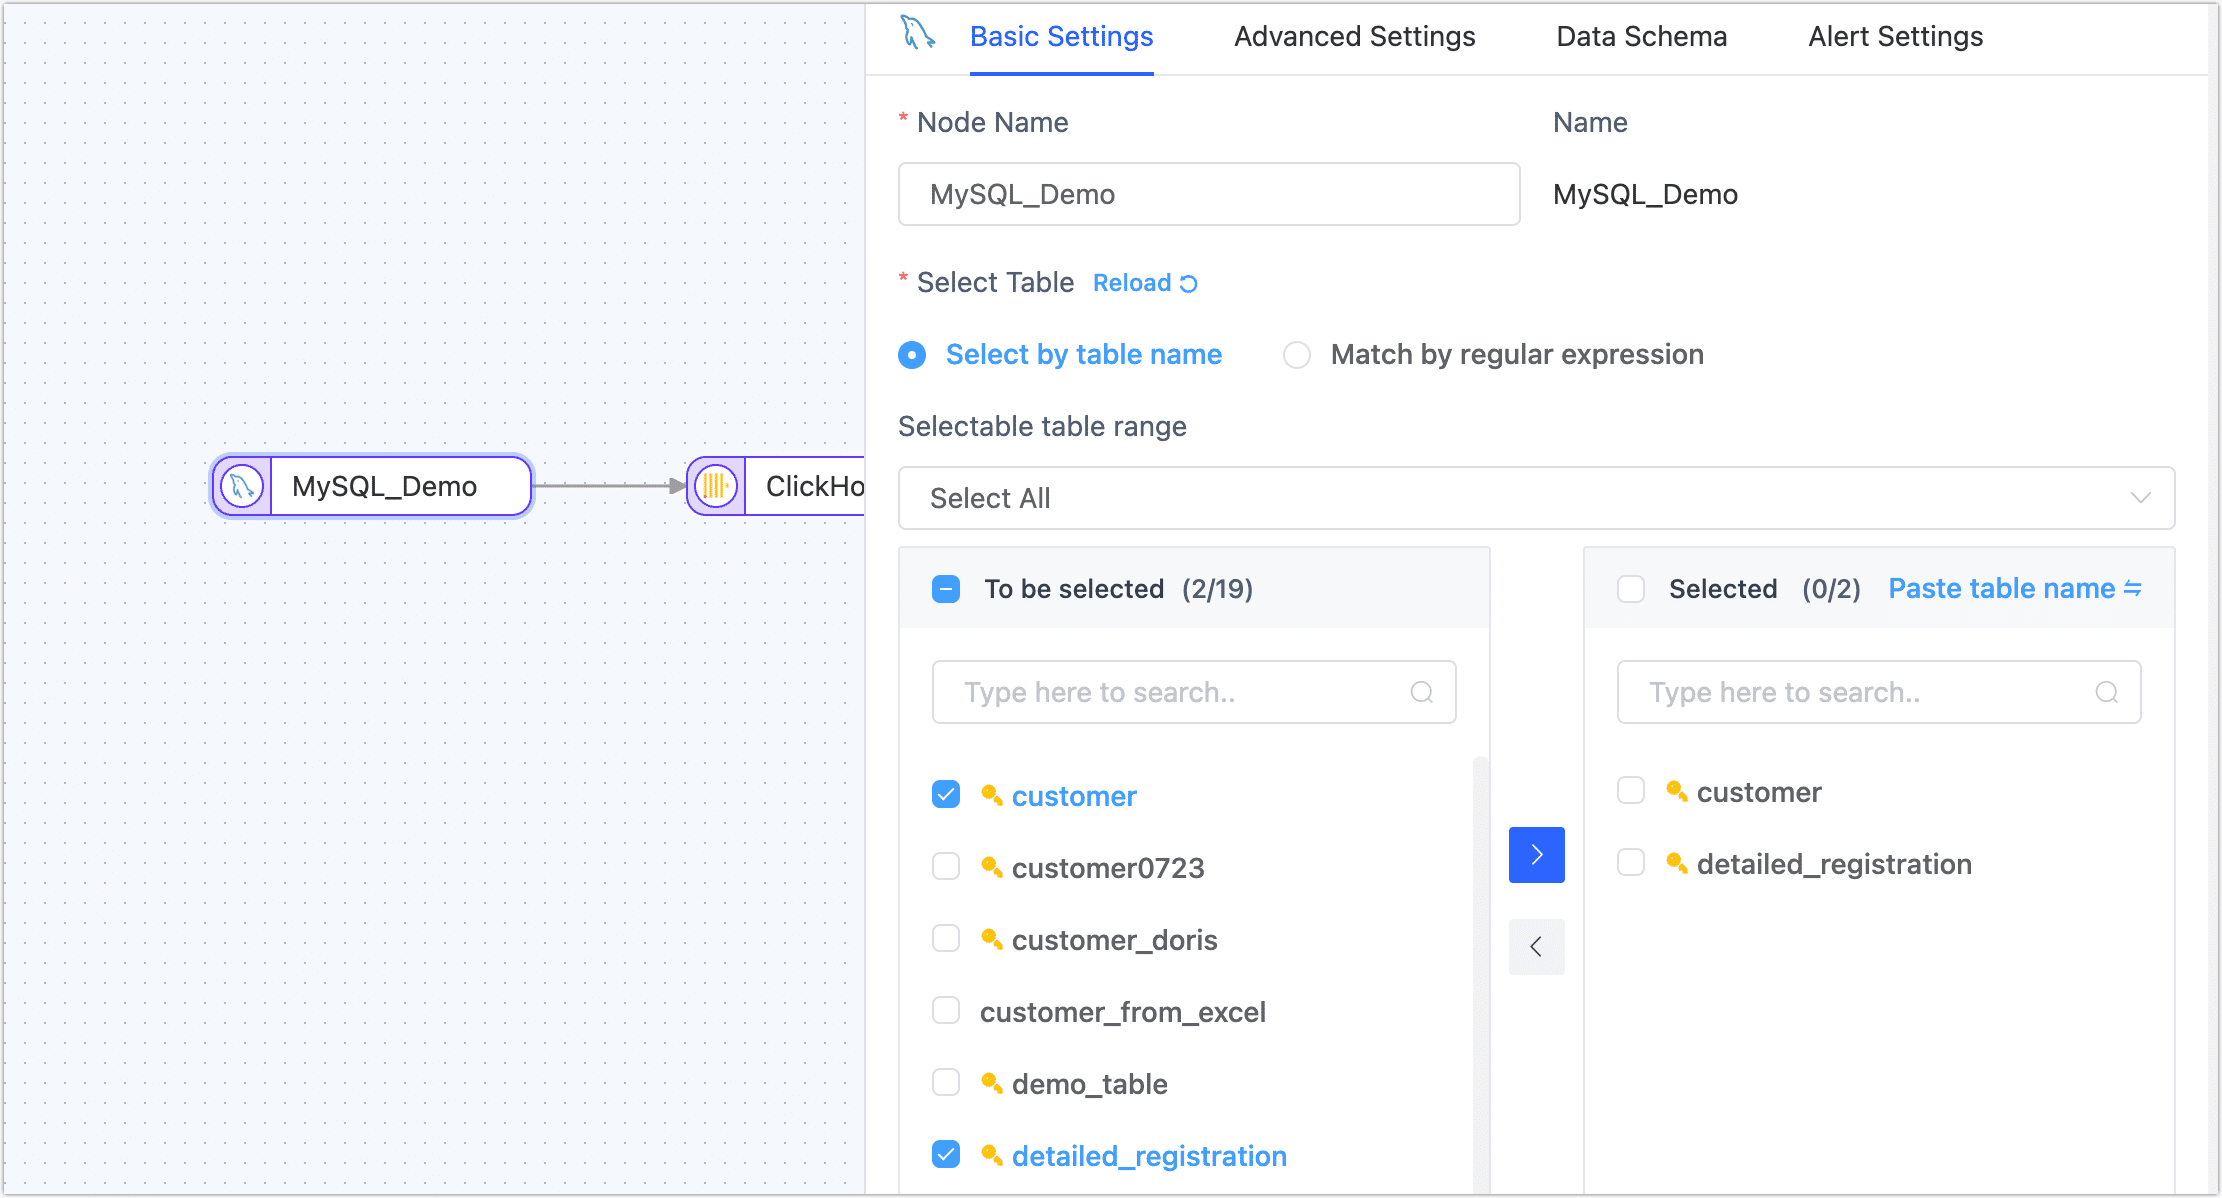The width and height of the screenshot is (2222, 1198).
Task: Click the Reload refresh icon
Action: pyautogui.click(x=1188, y=284)
